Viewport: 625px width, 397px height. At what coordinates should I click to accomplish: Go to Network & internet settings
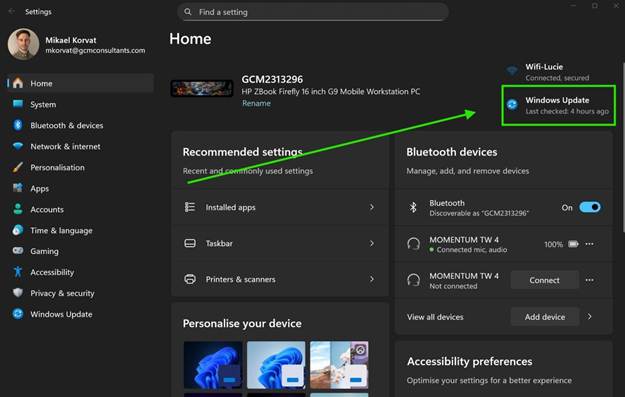pos(80,146)
